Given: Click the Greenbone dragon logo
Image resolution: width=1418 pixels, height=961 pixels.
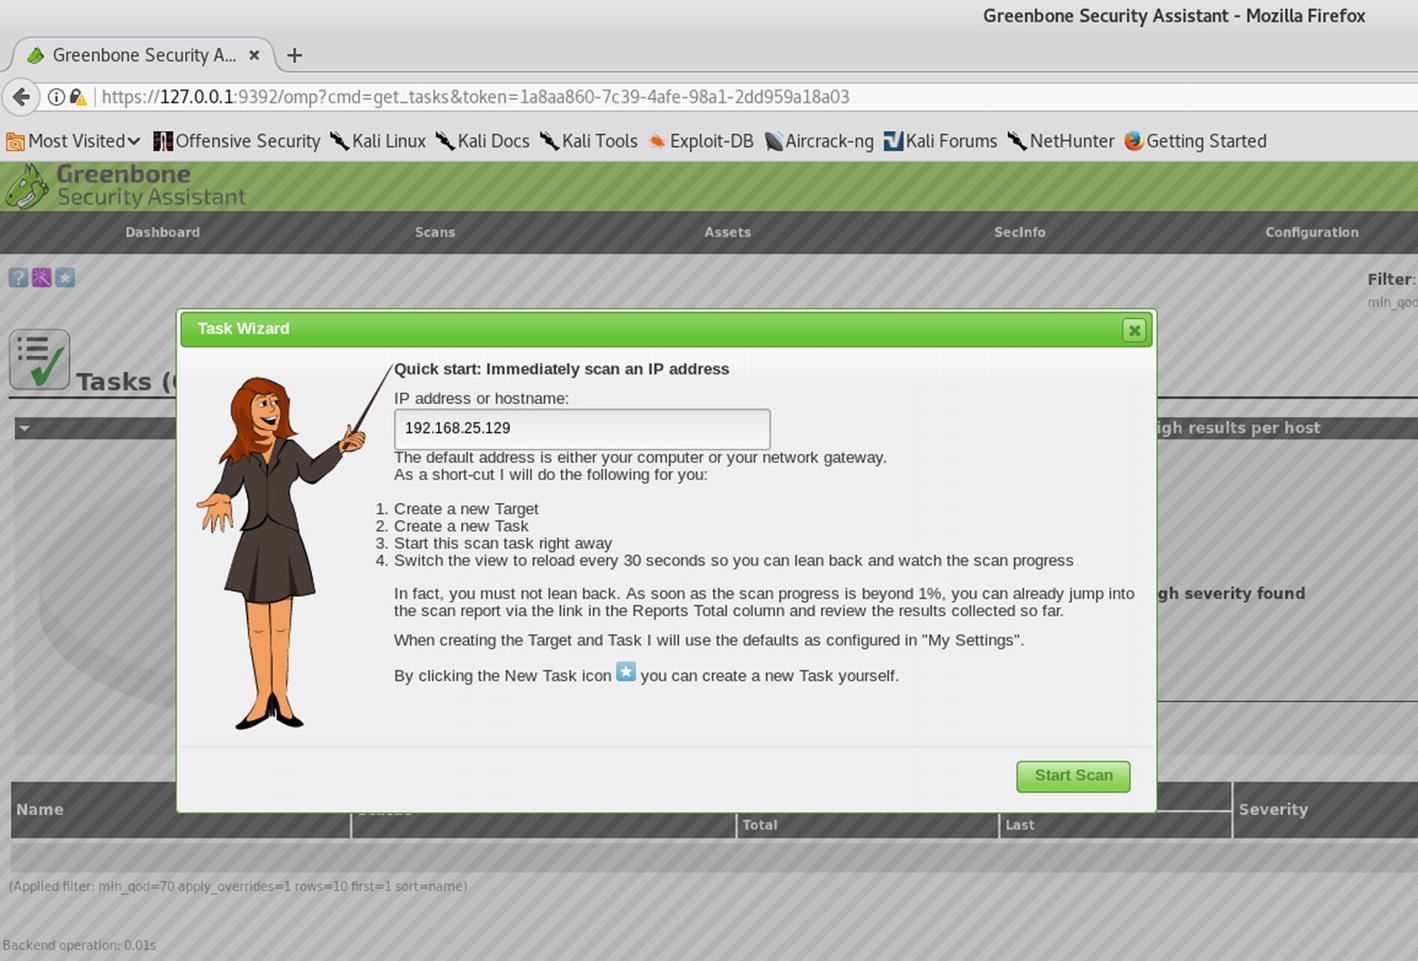Looking at the screenshot, I should click(x=26, y=187).
